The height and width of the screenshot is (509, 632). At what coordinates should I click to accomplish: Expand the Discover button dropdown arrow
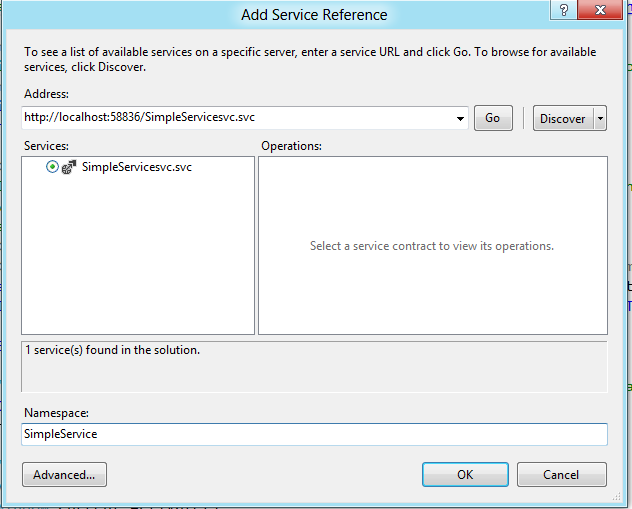click(600, 118)
